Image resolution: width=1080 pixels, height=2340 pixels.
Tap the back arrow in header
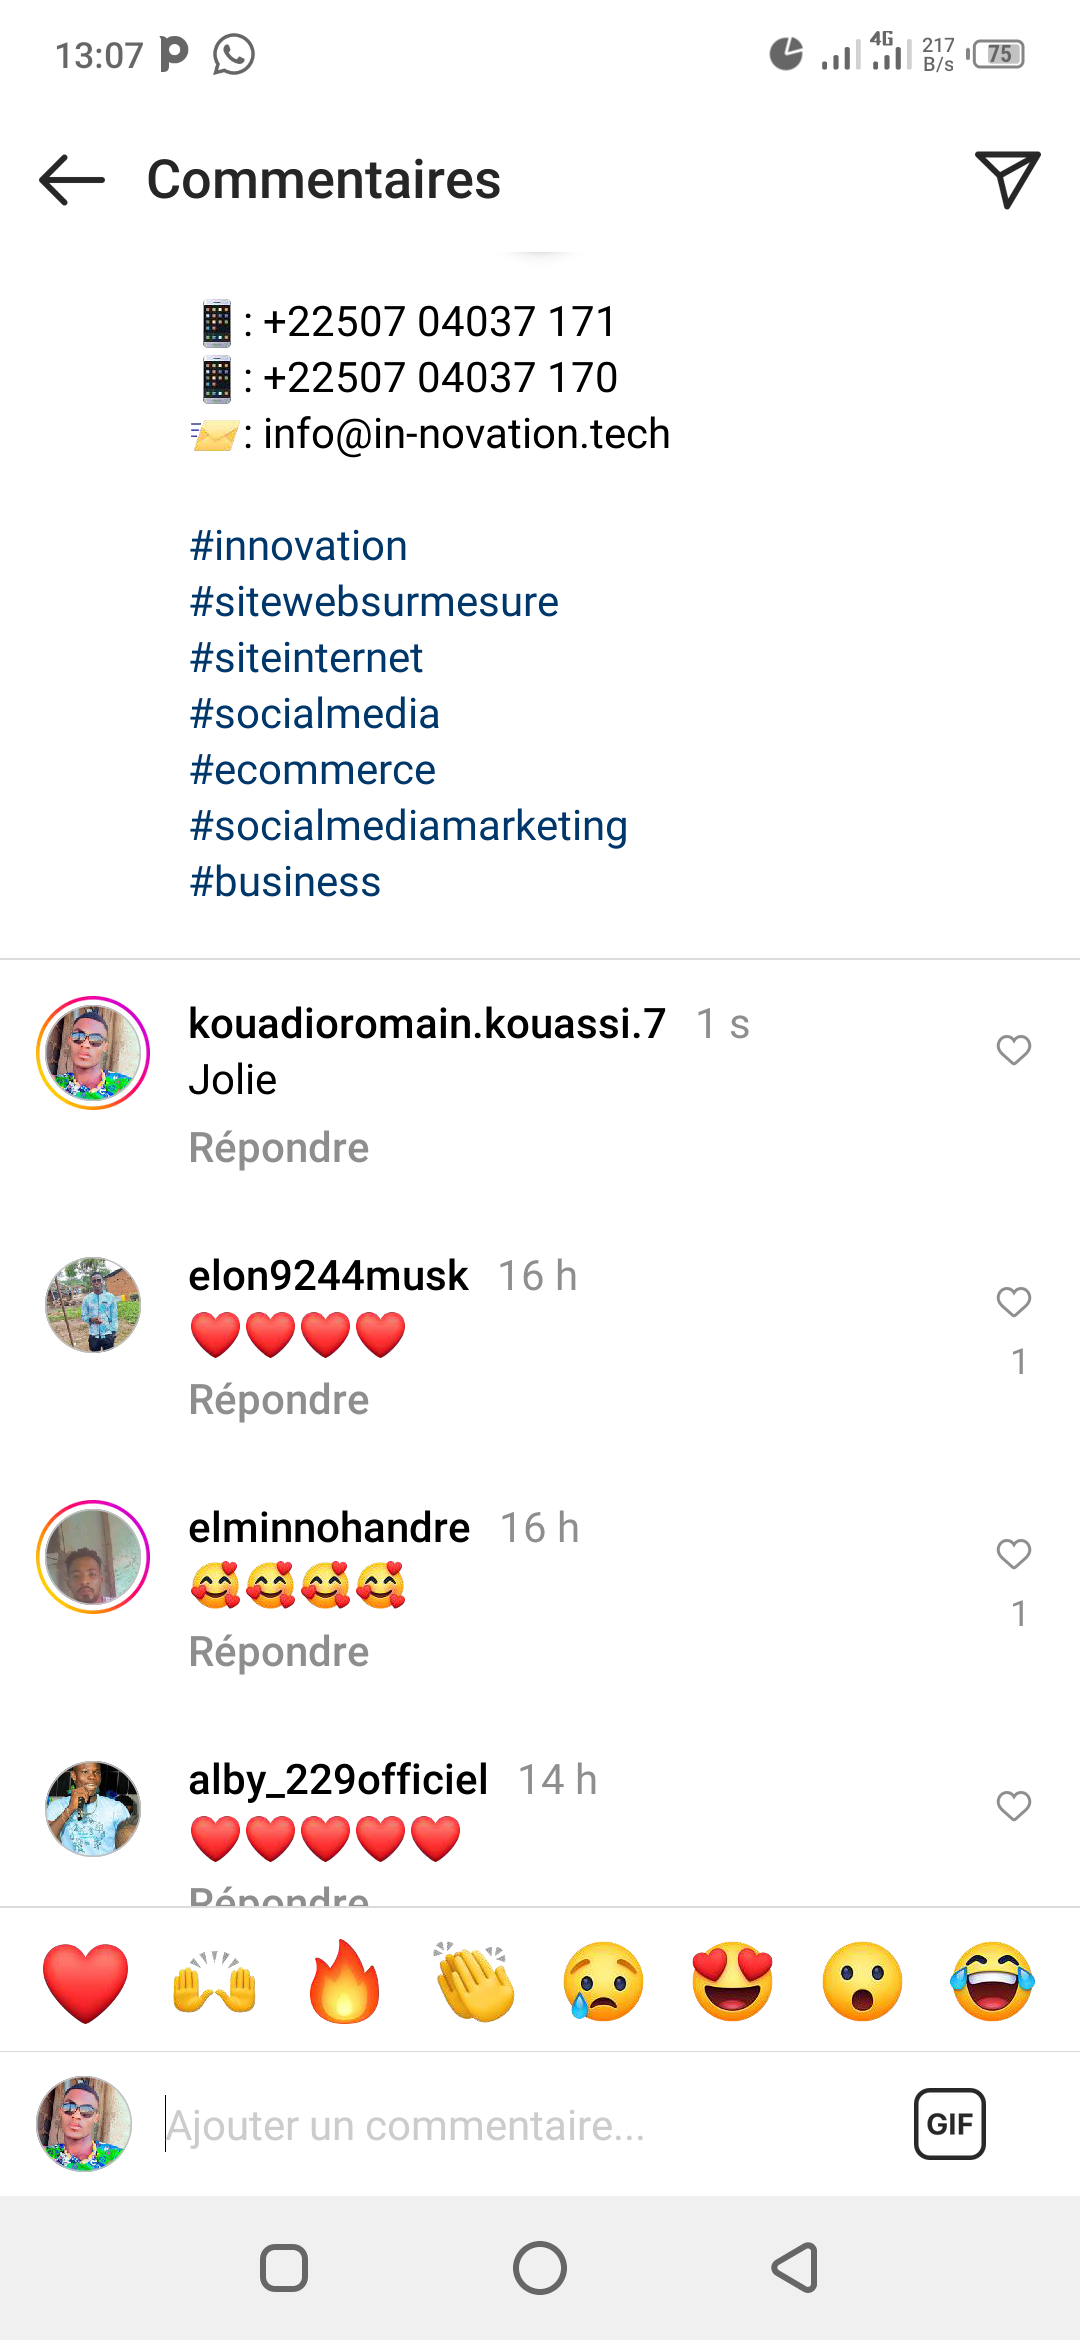coord(72,180)
